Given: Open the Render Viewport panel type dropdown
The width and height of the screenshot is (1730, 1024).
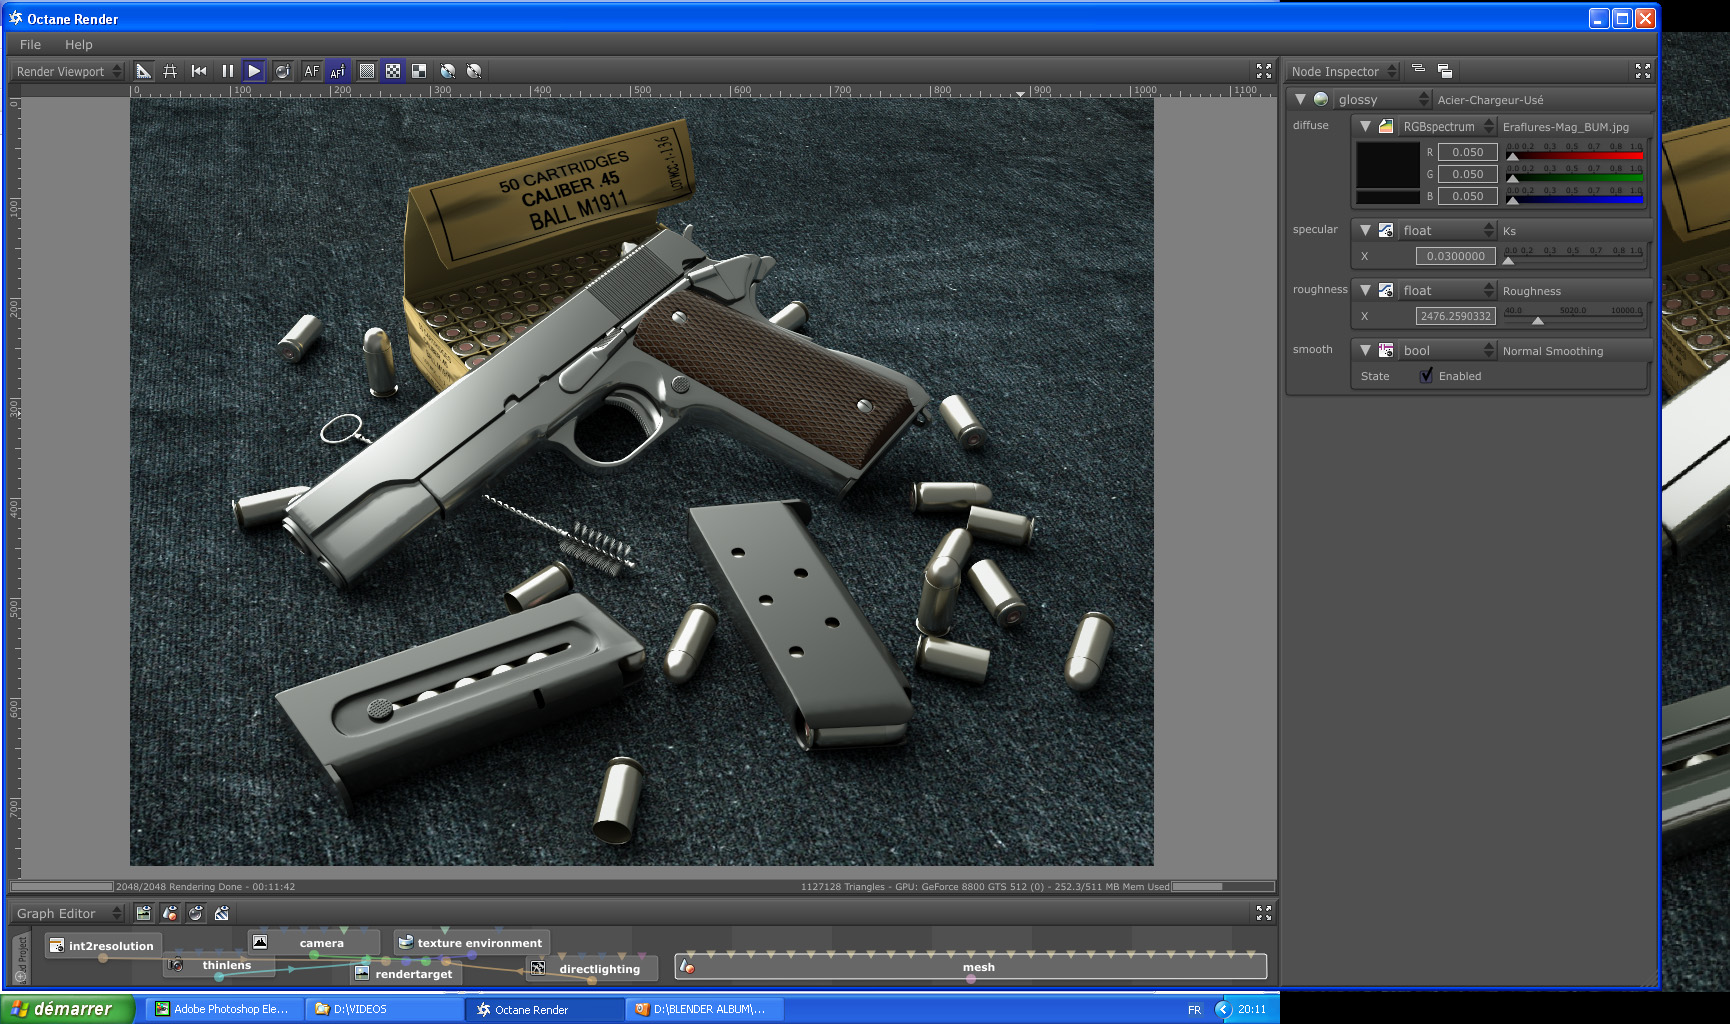Looking at the screenshot, I should click(68, 71).
